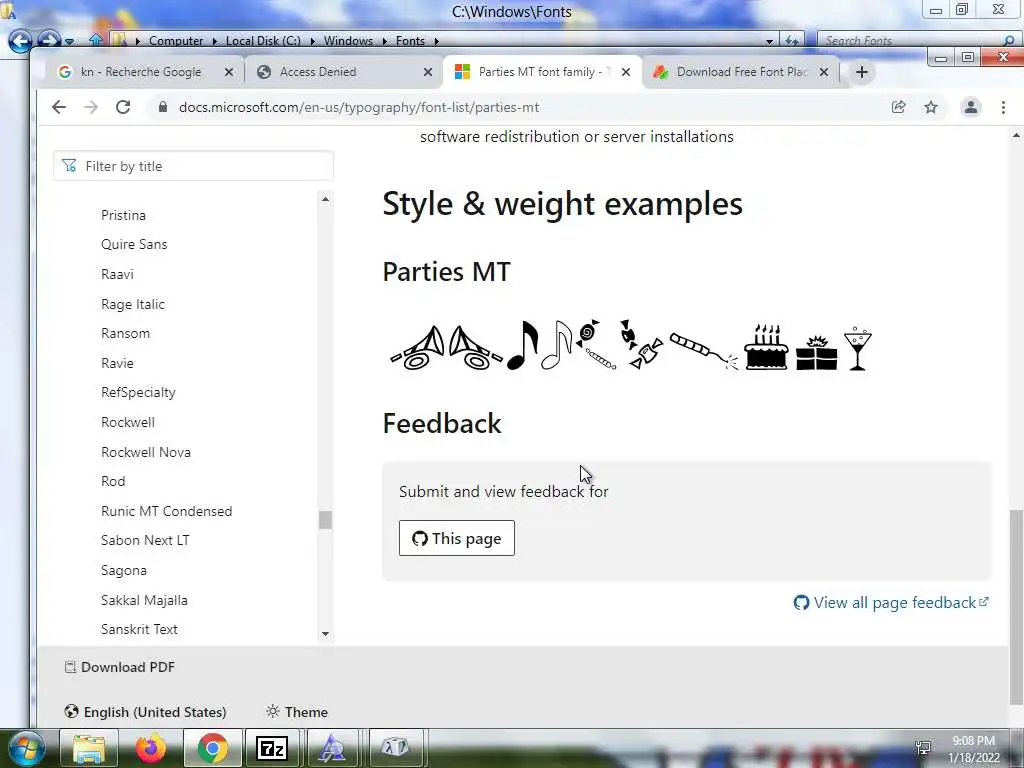Go back in Chrome browser
Image resolution: width=1024 pixels, height=768 pixels.
[59, 107]
